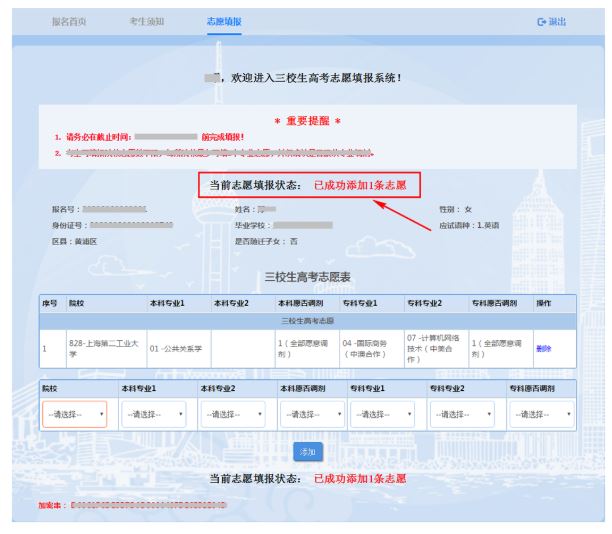The width and height of the screenshot is (612, 534).
Task: Click the 04-国际商务(中澳合作) cell
Action: (x=370, y=348)
